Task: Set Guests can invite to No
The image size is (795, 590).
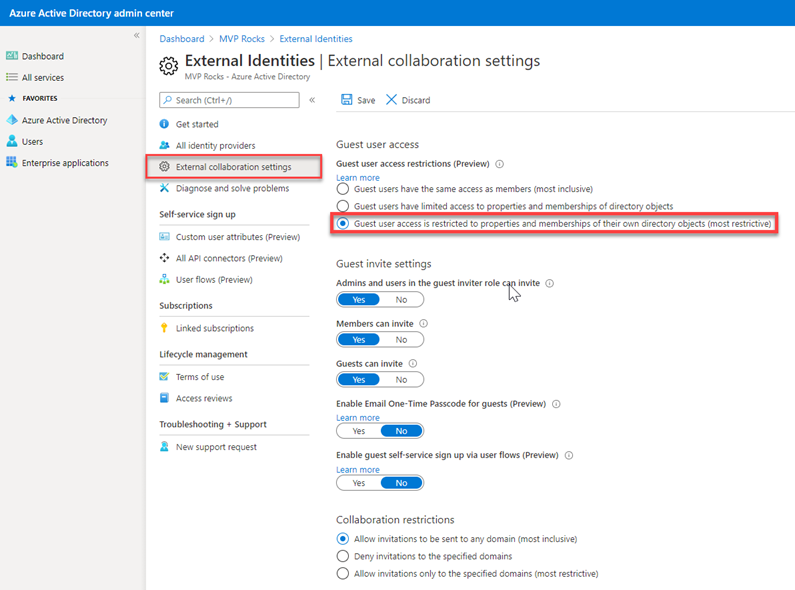Action: pyautogui.click(x=401, y=380)
